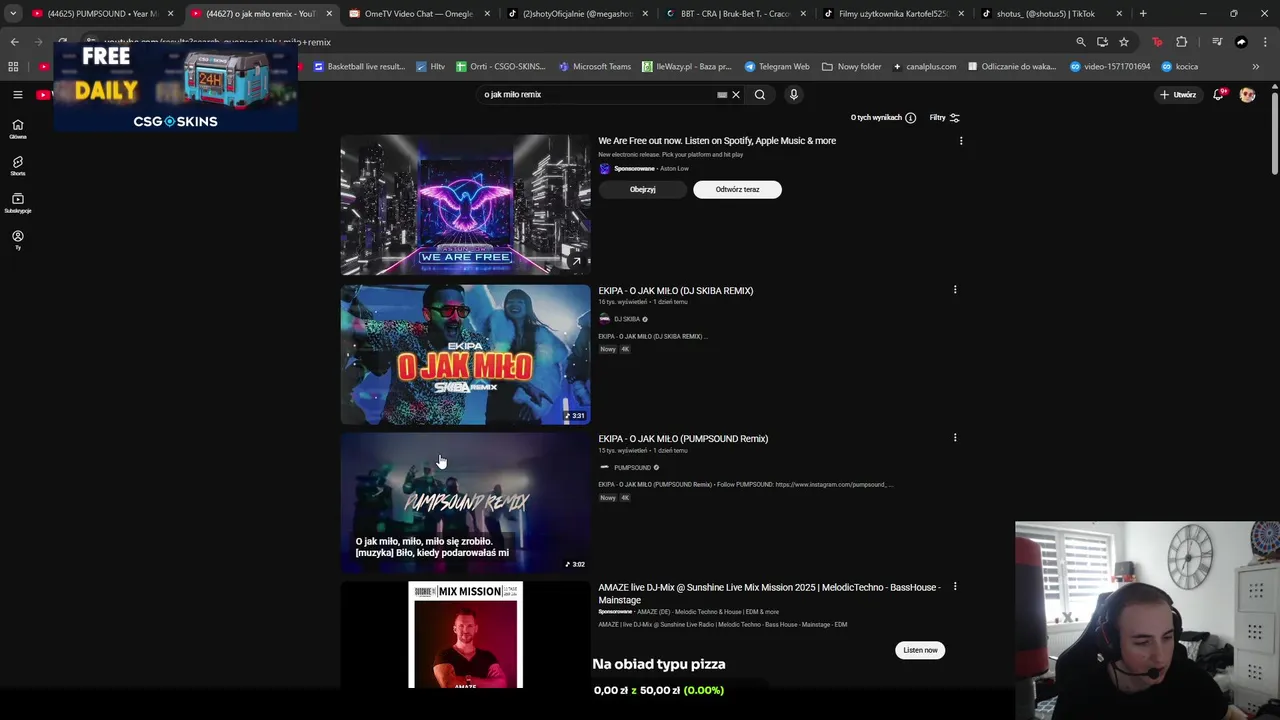Viewport: 1280px width, 720px height.
Task: Open options for AMAZE live DJ-Mix ad
Action: click(955, 587)
